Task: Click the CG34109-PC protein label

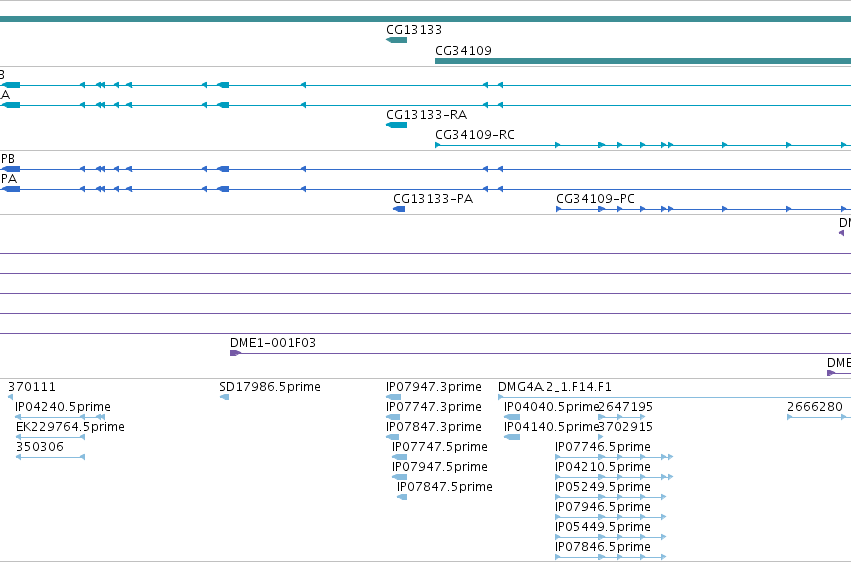Action: 595,199
